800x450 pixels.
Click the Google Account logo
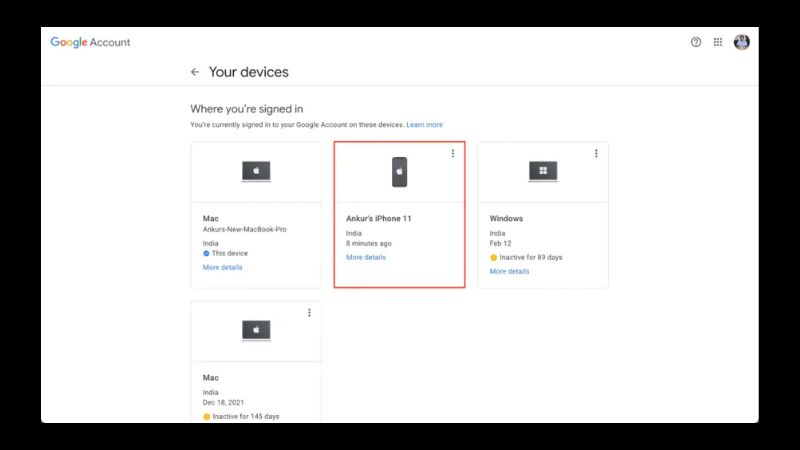(x=90, y=42)
